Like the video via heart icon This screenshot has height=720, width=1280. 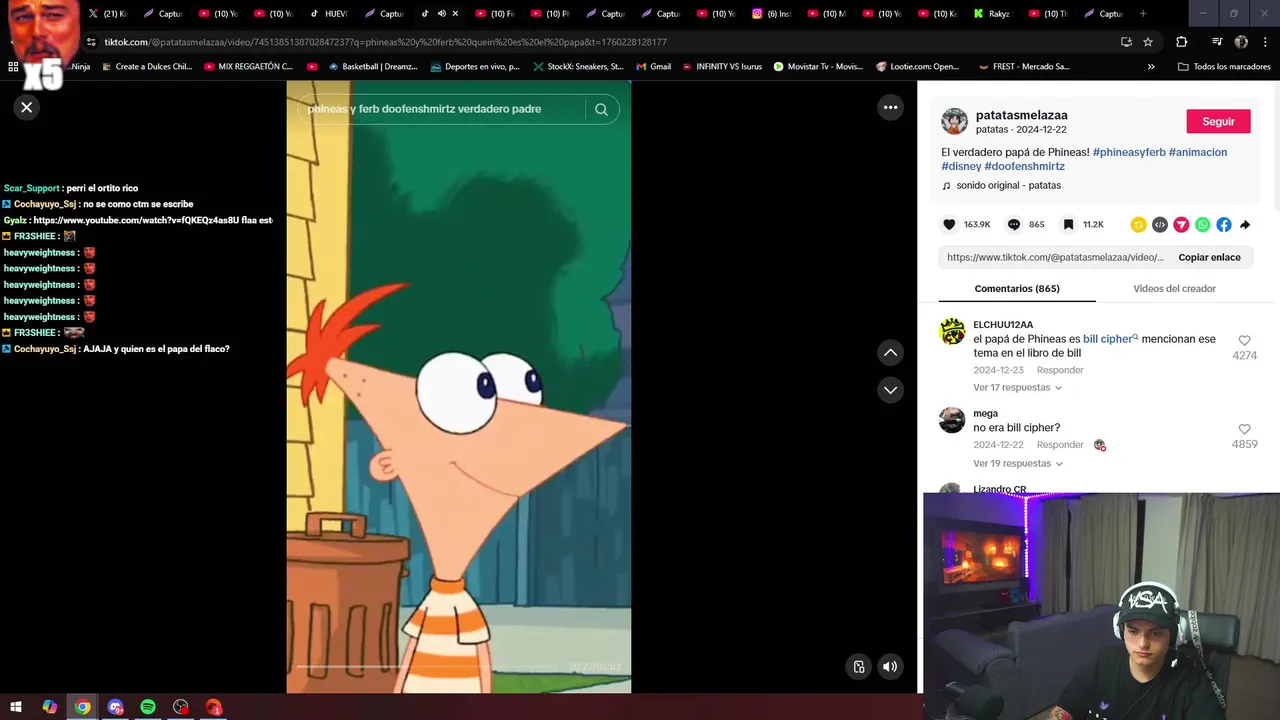949,225
